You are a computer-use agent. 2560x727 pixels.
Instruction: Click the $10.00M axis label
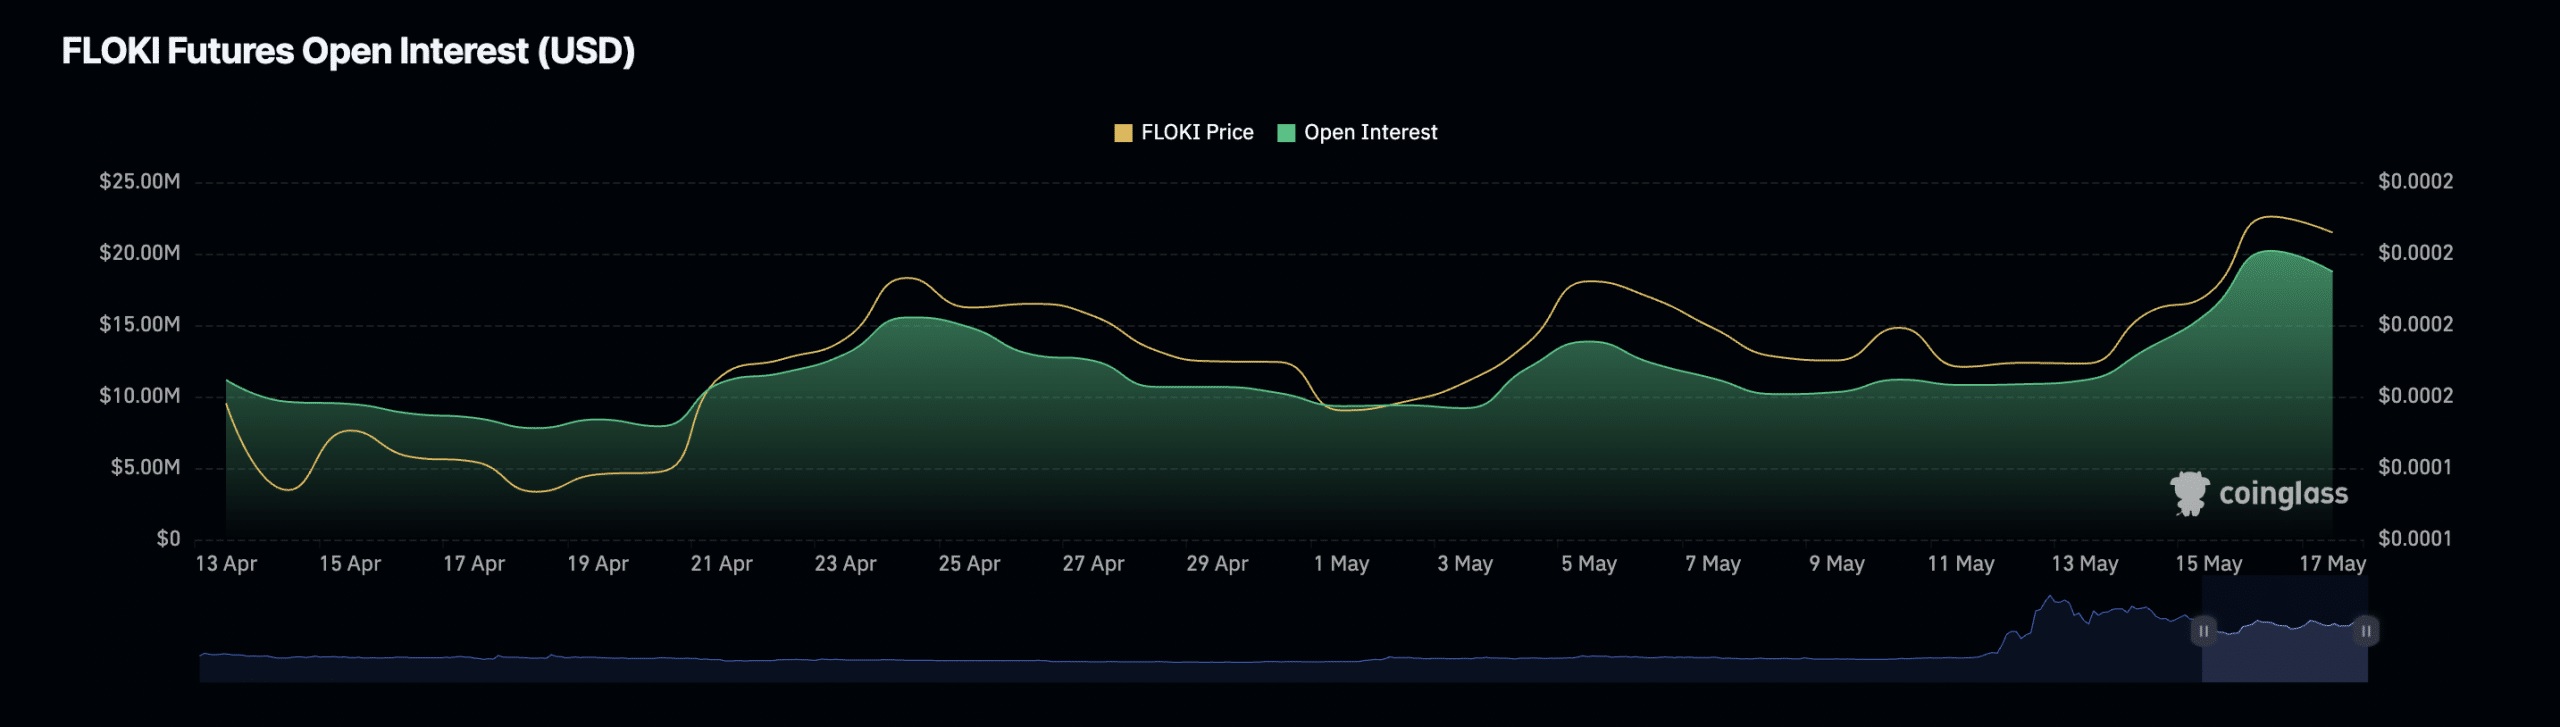tap(140, 396)
